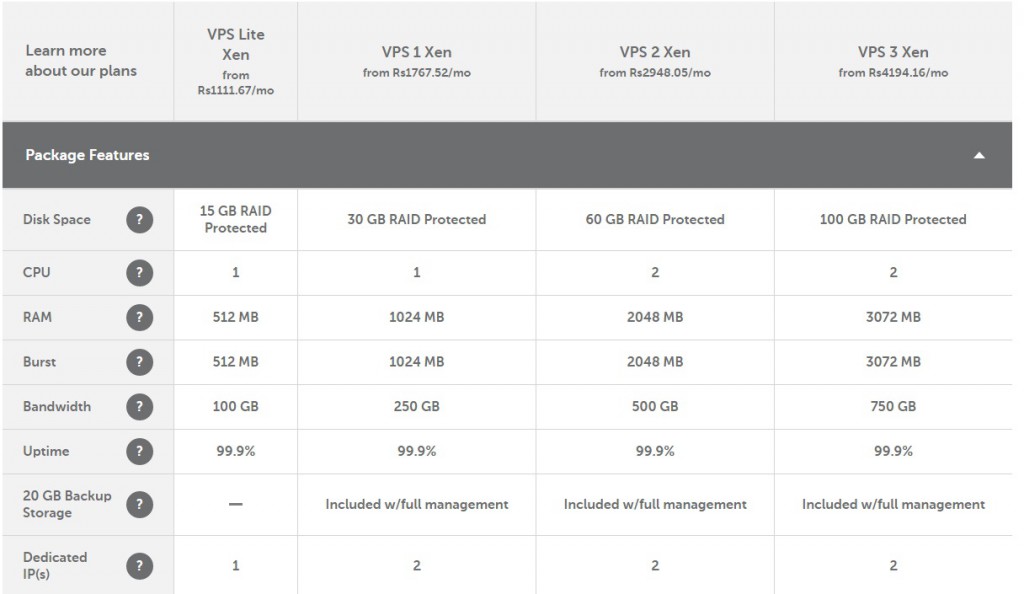Show help for the RAM row
Screen dimensions: 1024x594
tap(139, 317)
